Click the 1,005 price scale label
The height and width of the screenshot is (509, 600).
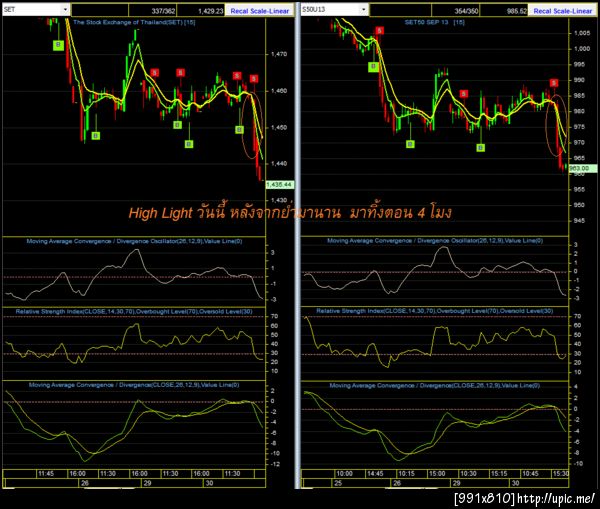tap(582, 33)
